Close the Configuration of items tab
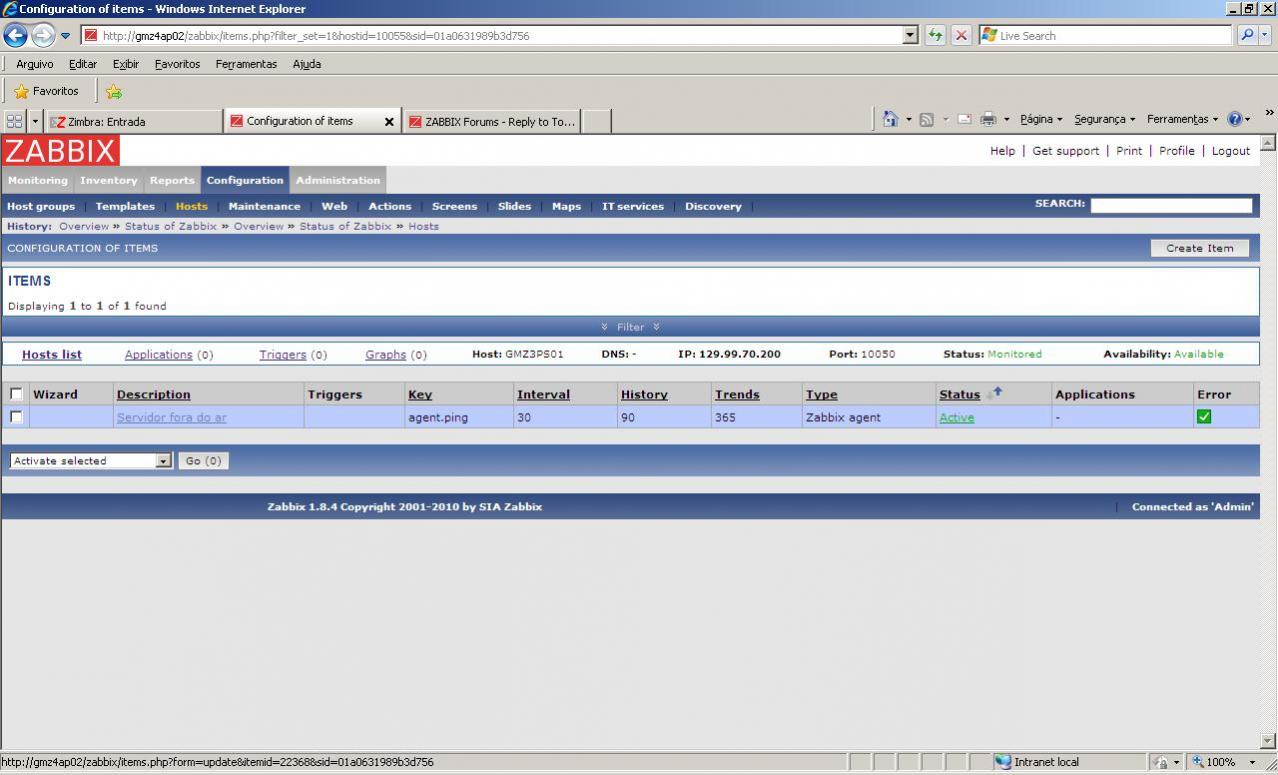Viewport: 1278px width, 775px height. coord(389,122)
